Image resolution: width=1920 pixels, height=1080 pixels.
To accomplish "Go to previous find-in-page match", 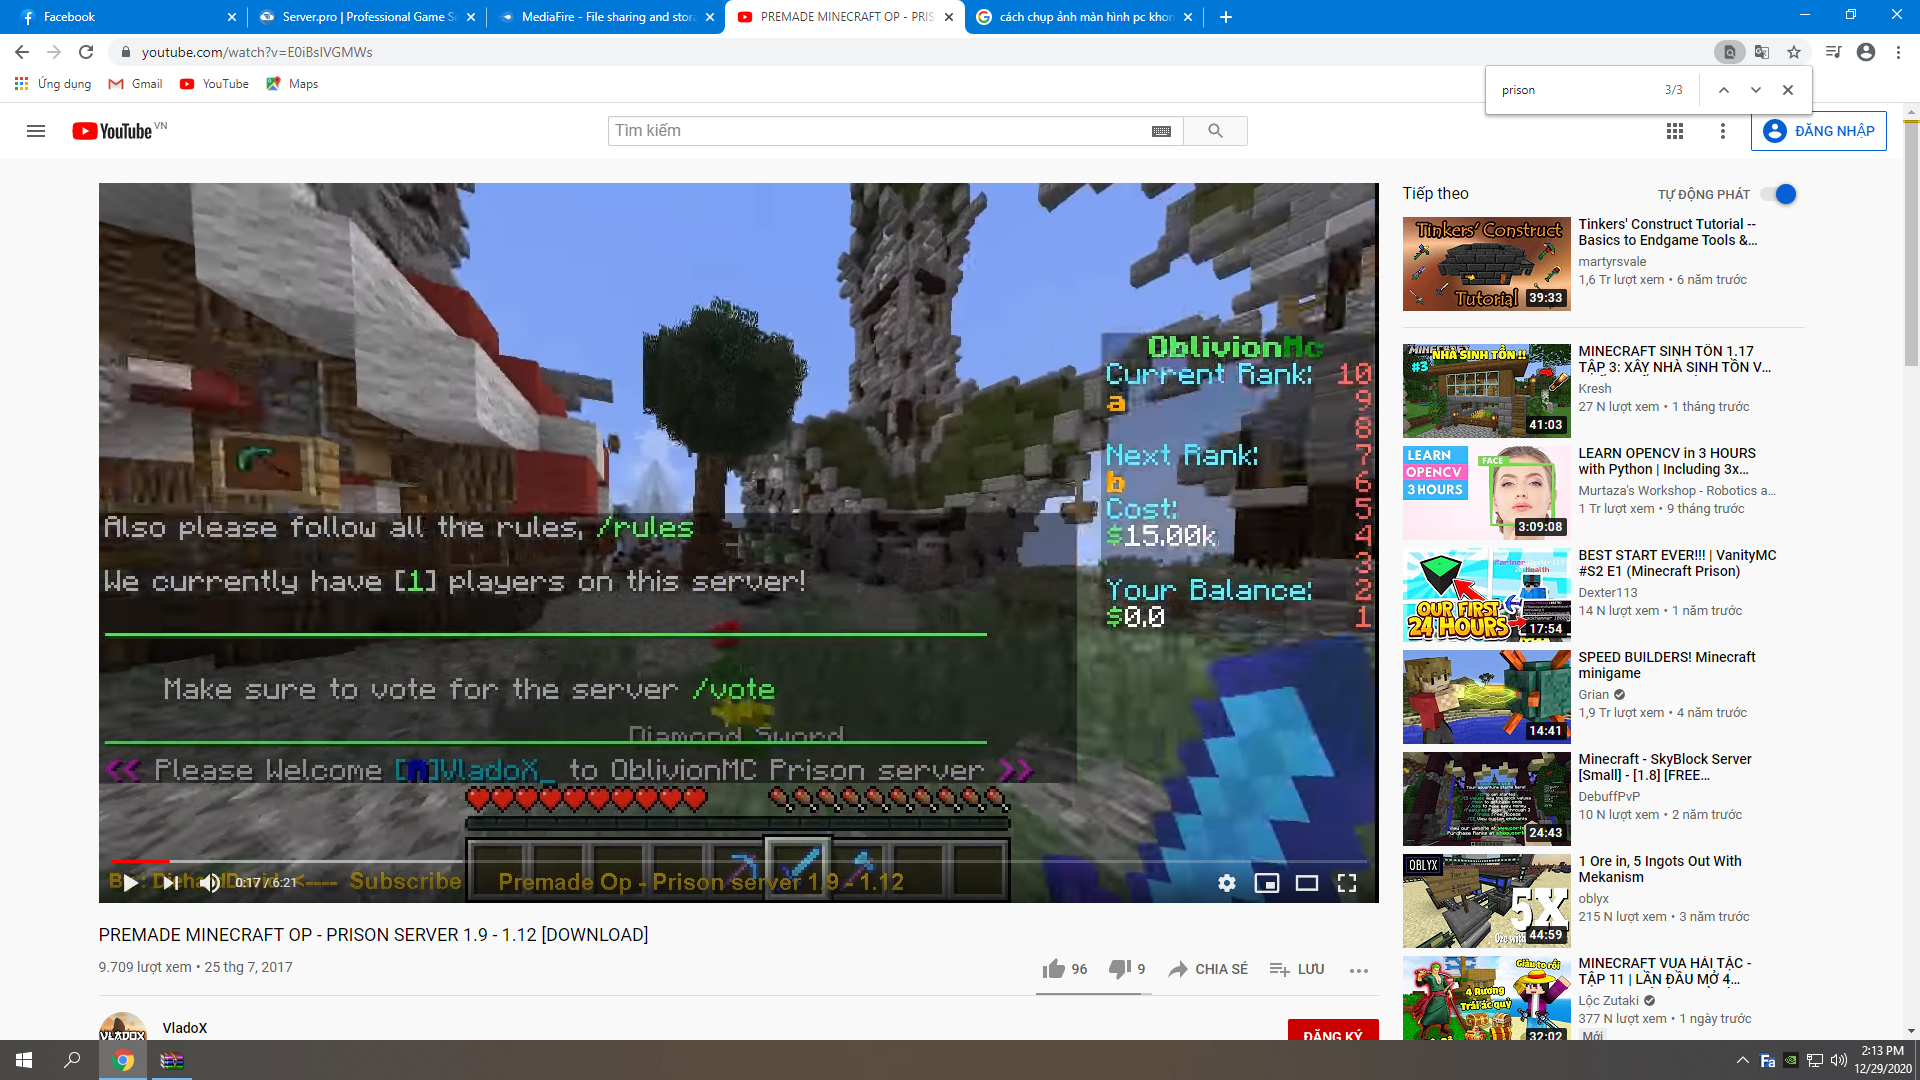I will pos(1724,90).
